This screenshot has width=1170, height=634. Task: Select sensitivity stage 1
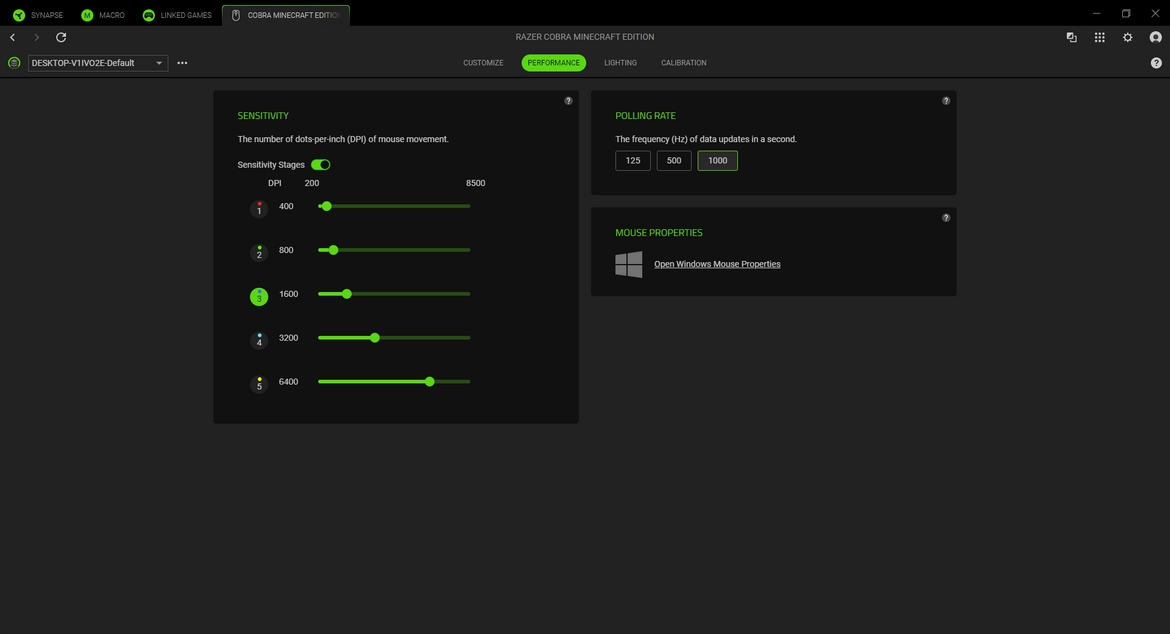(259, 209)
